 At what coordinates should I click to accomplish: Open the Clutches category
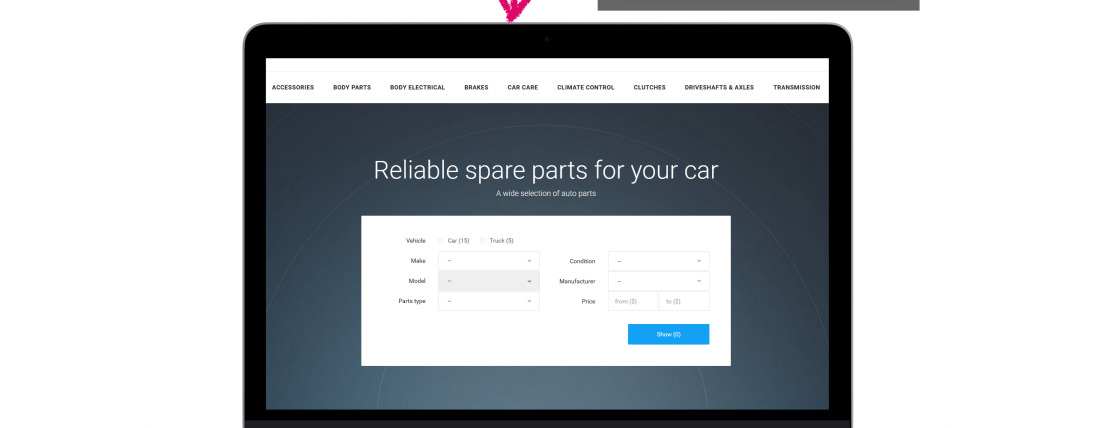(649, 88)
